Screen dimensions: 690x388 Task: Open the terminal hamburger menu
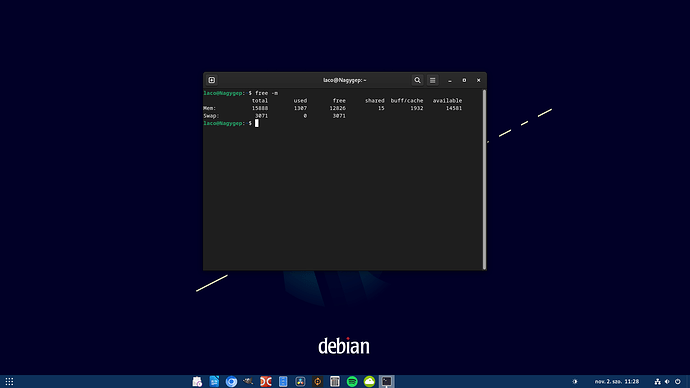click(433, 80)
